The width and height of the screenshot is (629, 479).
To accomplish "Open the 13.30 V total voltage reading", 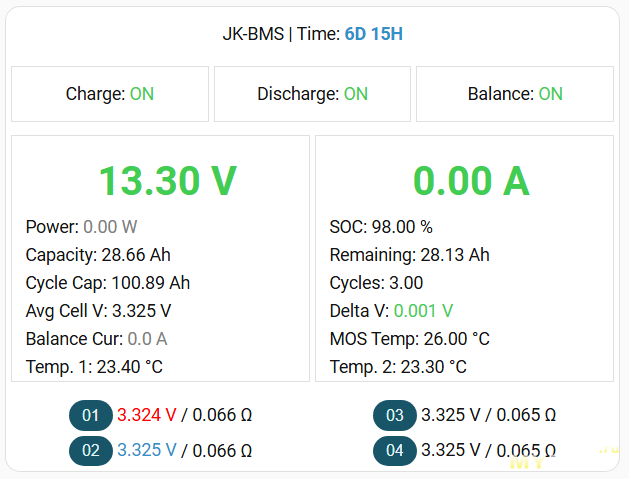I will pyautogui.click(x=167, y=181).
